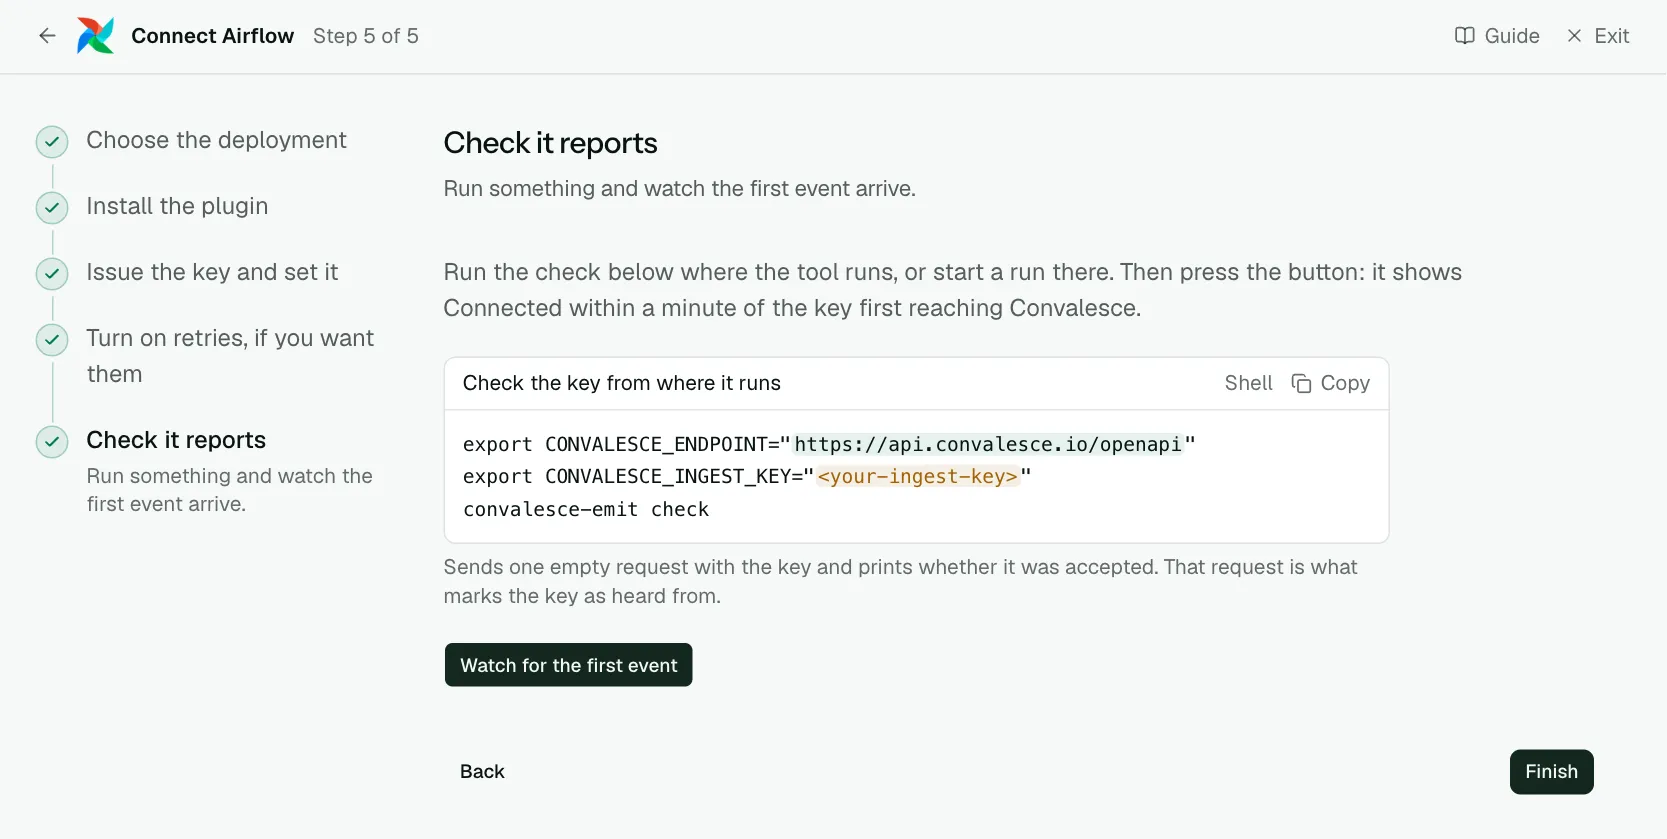Click the checkmark beside Turn on retries
This screenshot has height=839, width=1667.
pyautogui.click(x=52, y=340)
